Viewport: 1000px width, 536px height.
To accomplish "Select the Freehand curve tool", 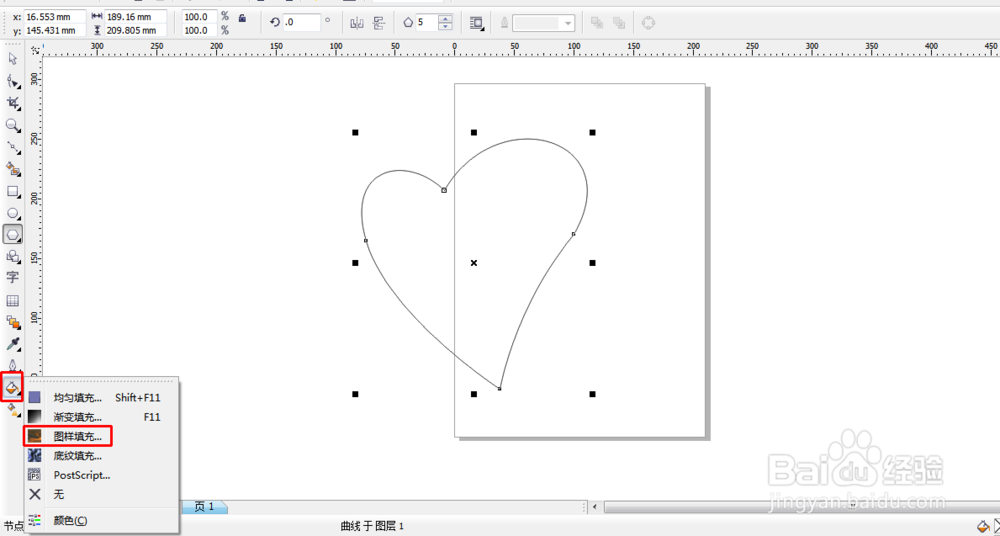I will coord(12,147).
